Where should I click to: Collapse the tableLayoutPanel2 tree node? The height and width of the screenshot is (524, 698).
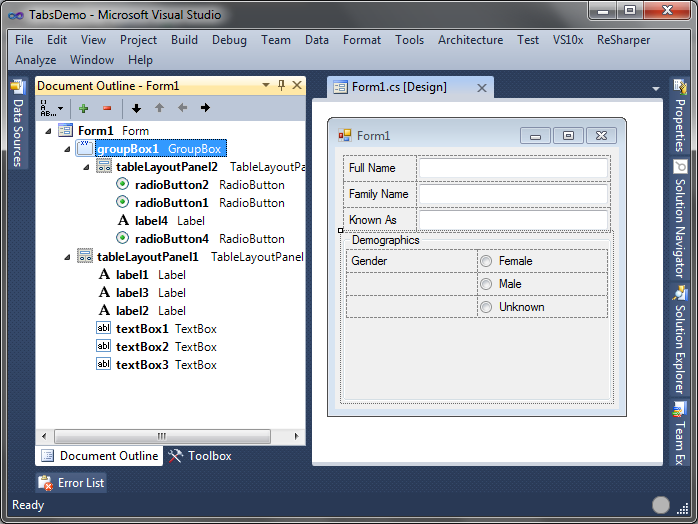point(86,167)
